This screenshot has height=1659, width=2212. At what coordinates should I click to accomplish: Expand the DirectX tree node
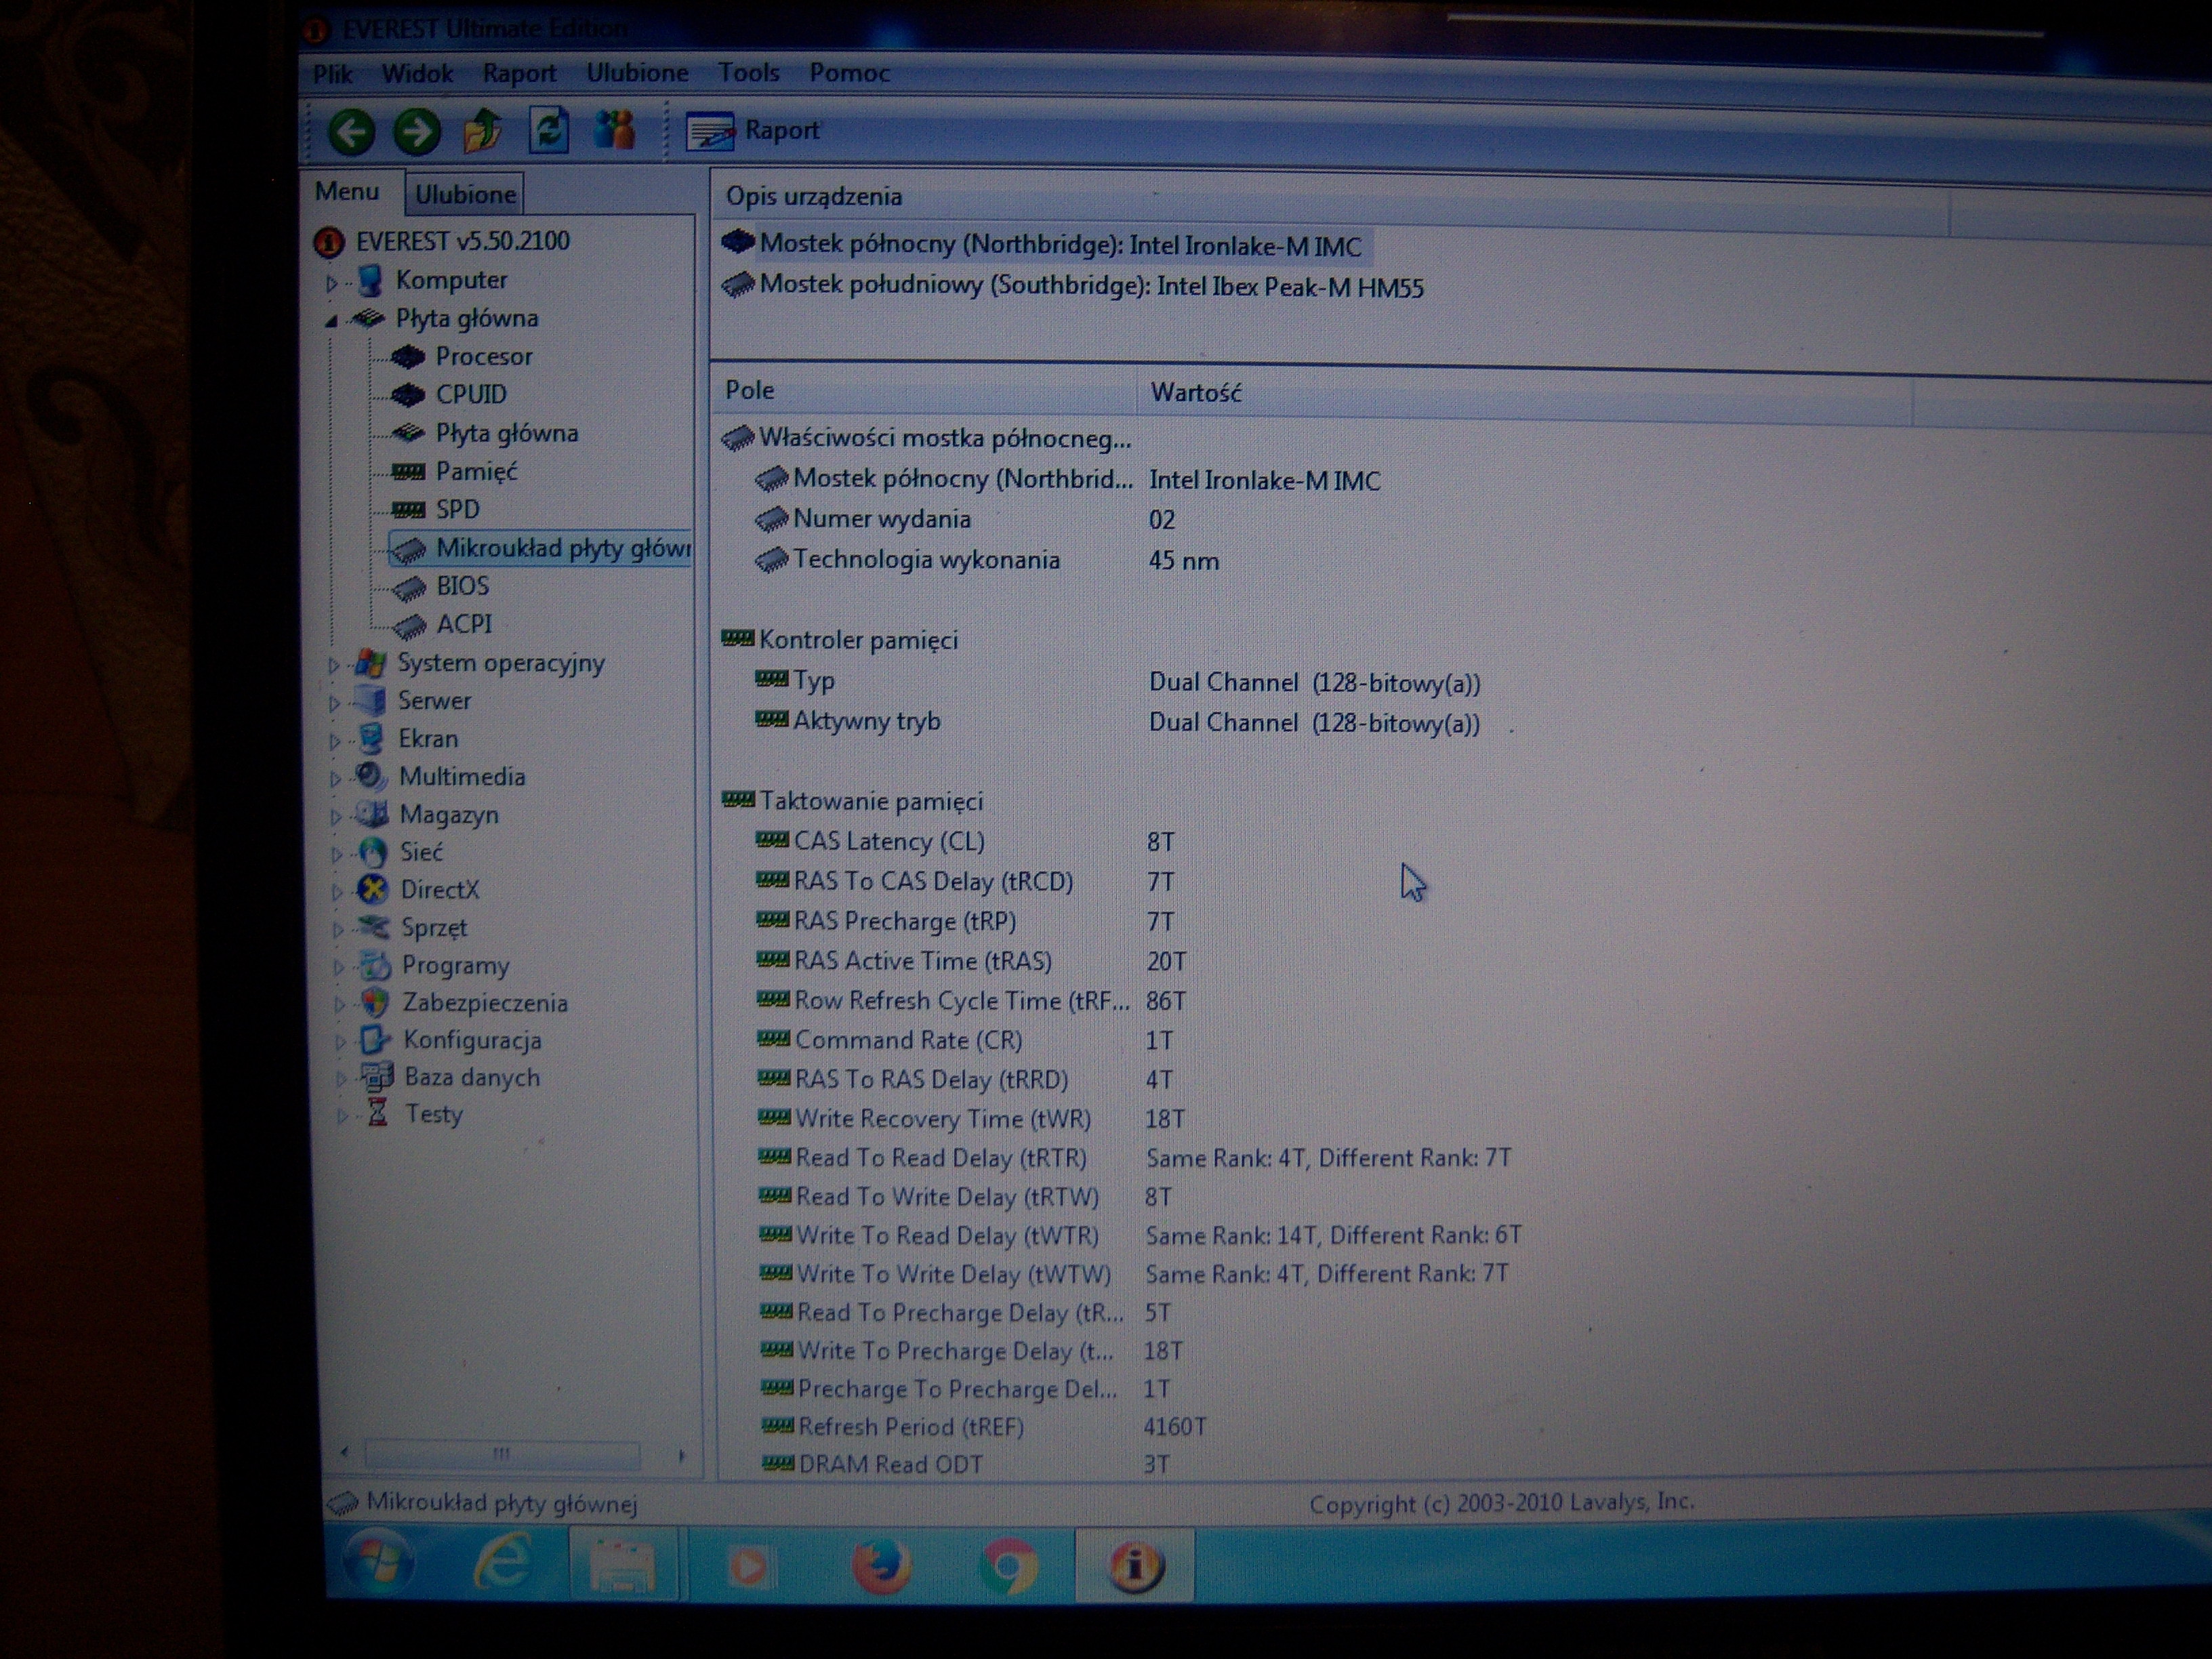point(337,891)
